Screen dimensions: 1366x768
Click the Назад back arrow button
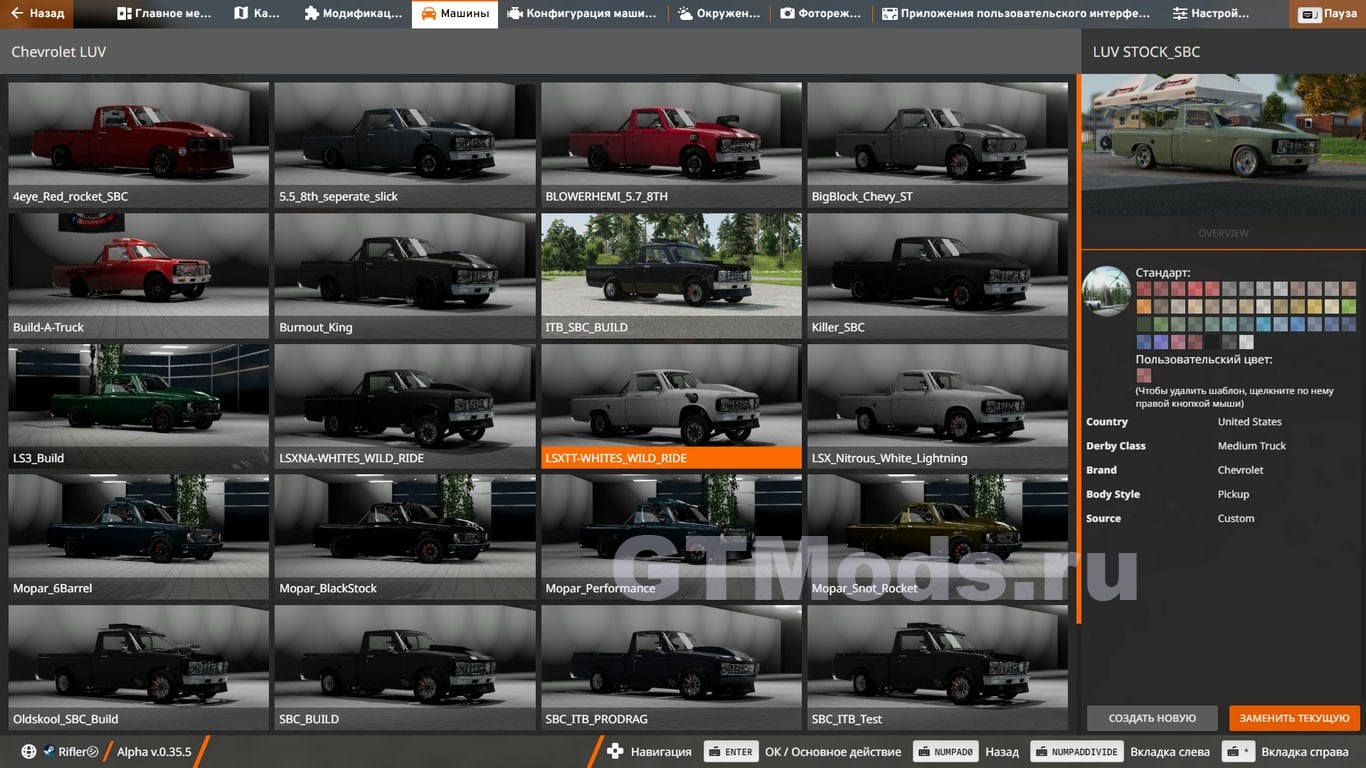(x=37, y=14)
